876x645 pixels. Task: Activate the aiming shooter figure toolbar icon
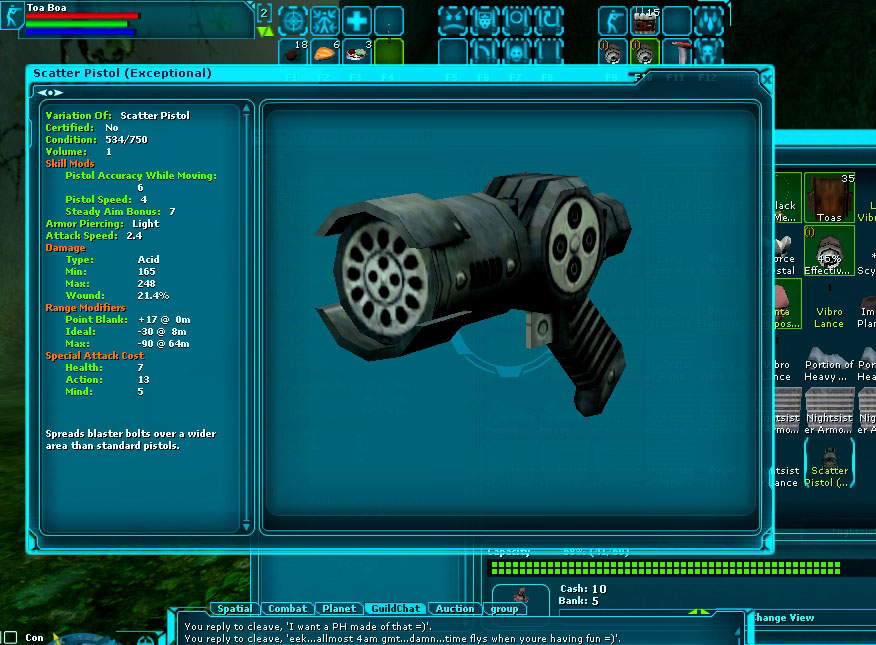(x=613, y=20)
